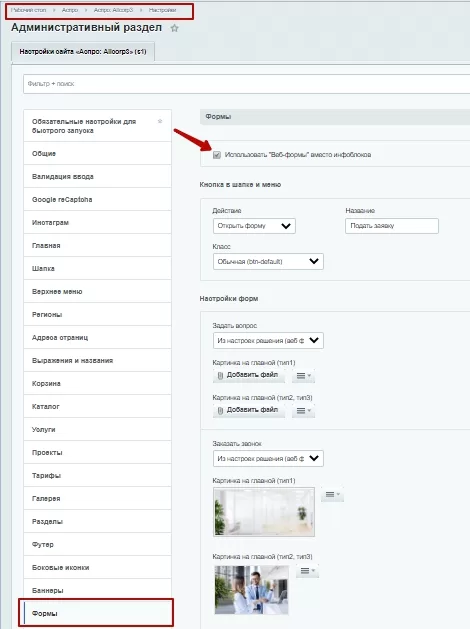Screen dimensions: 470x629
Task: Expand the Действие dropdown 'Открыть форму'
Action: (254, 226)
